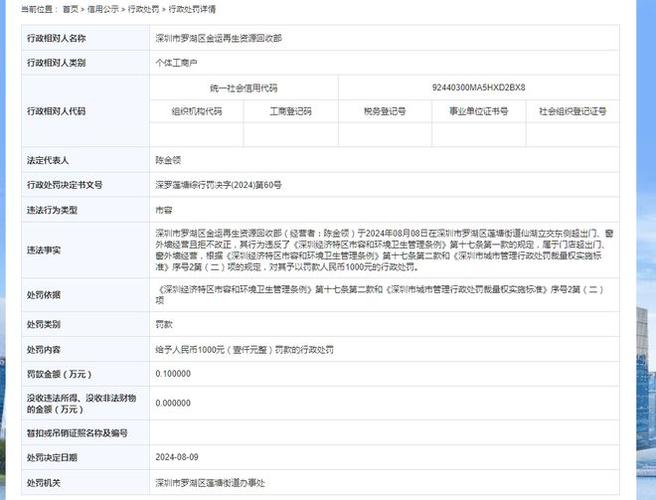Select confiscation amount 0.000000
This screenshot has width=656, height=500.
point(173,403)
